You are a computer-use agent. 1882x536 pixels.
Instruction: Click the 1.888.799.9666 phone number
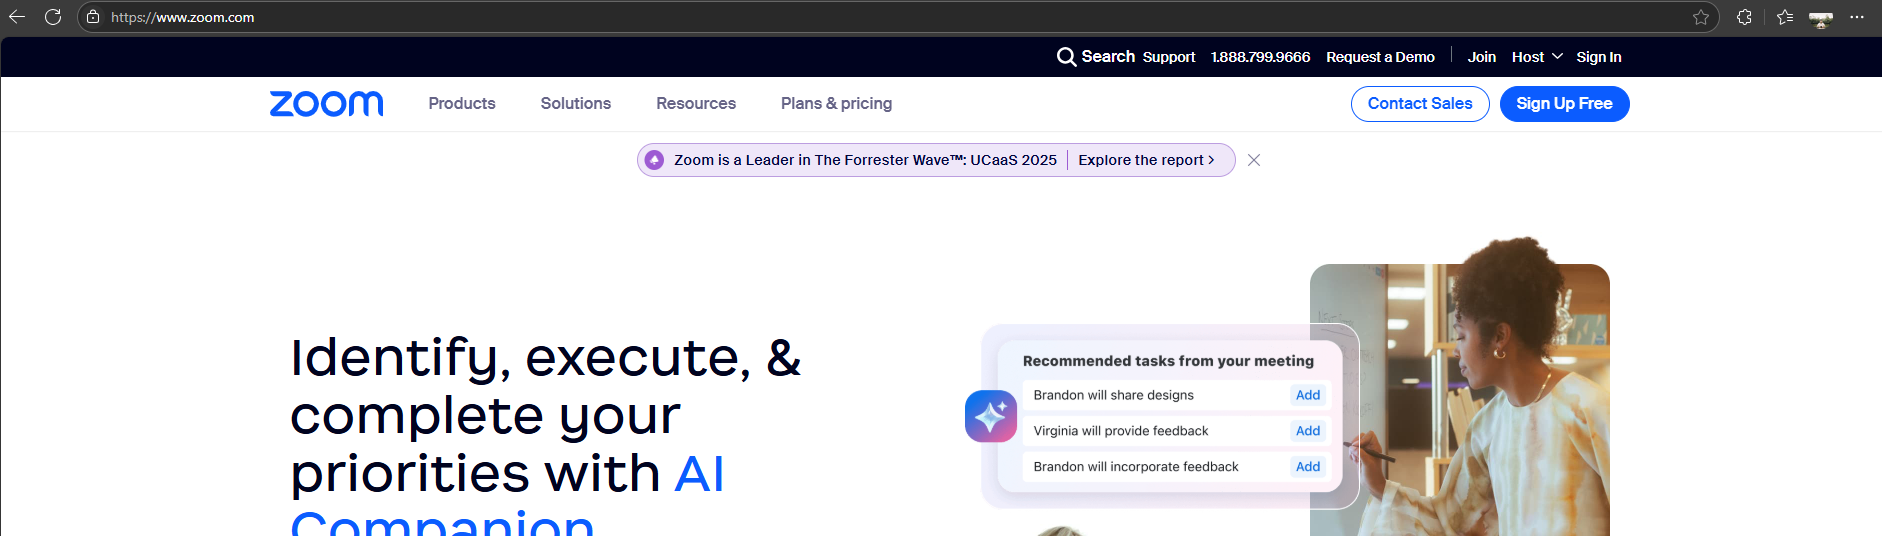(1260, 57)
